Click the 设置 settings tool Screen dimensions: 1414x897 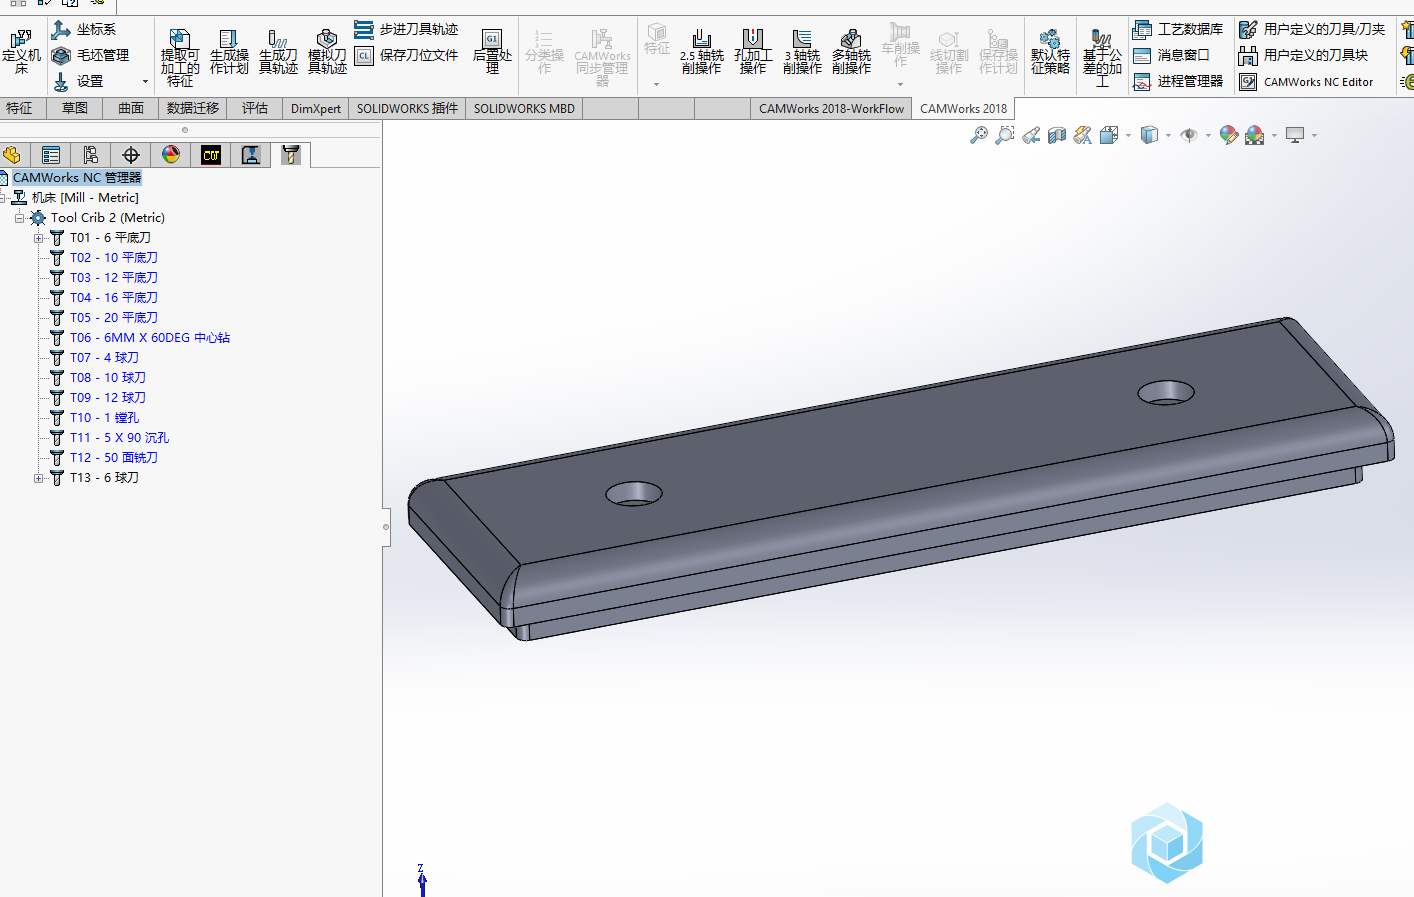78,81
